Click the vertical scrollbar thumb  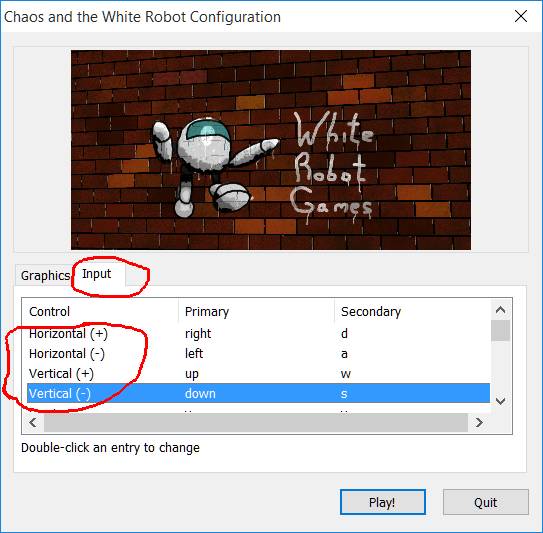[x=500, y=331]
